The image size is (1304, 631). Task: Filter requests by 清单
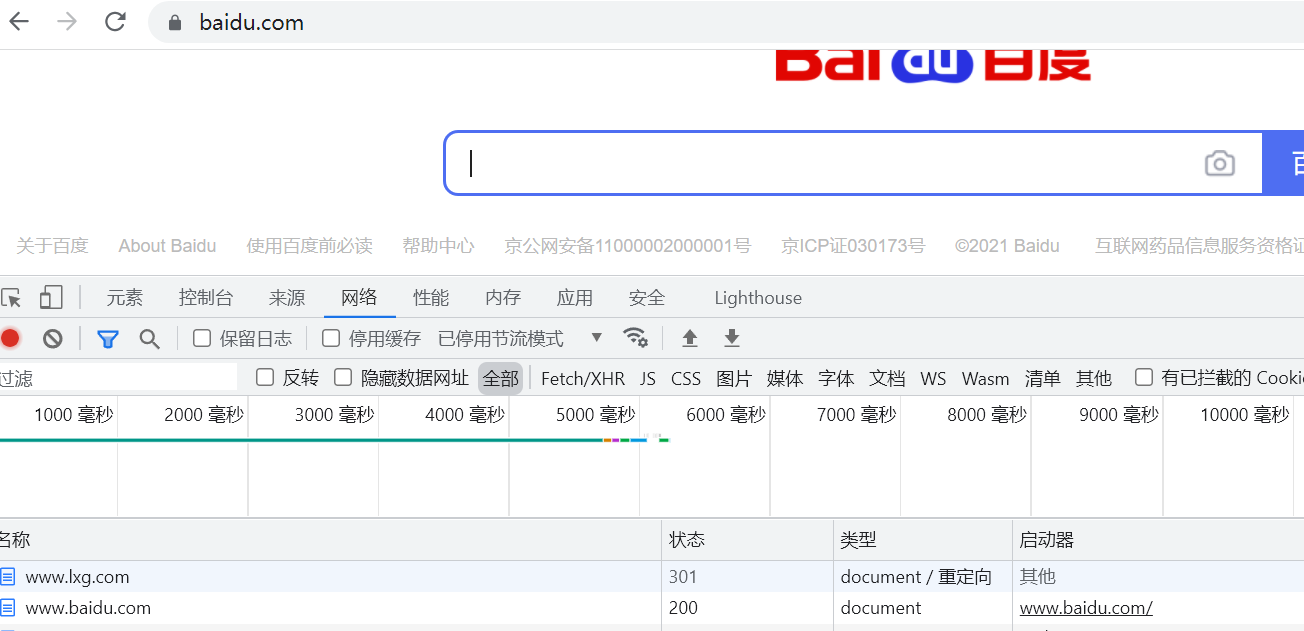coord(1042,378)
